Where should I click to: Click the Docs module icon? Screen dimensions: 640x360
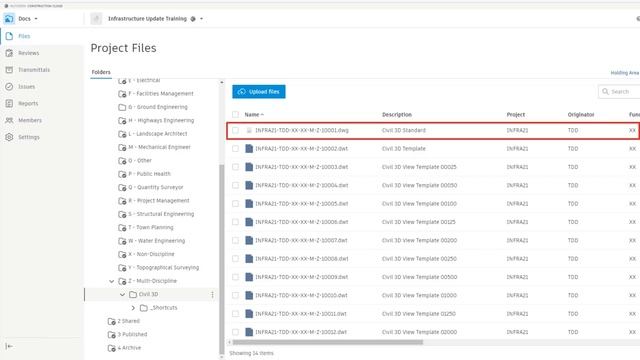point(9,18)
